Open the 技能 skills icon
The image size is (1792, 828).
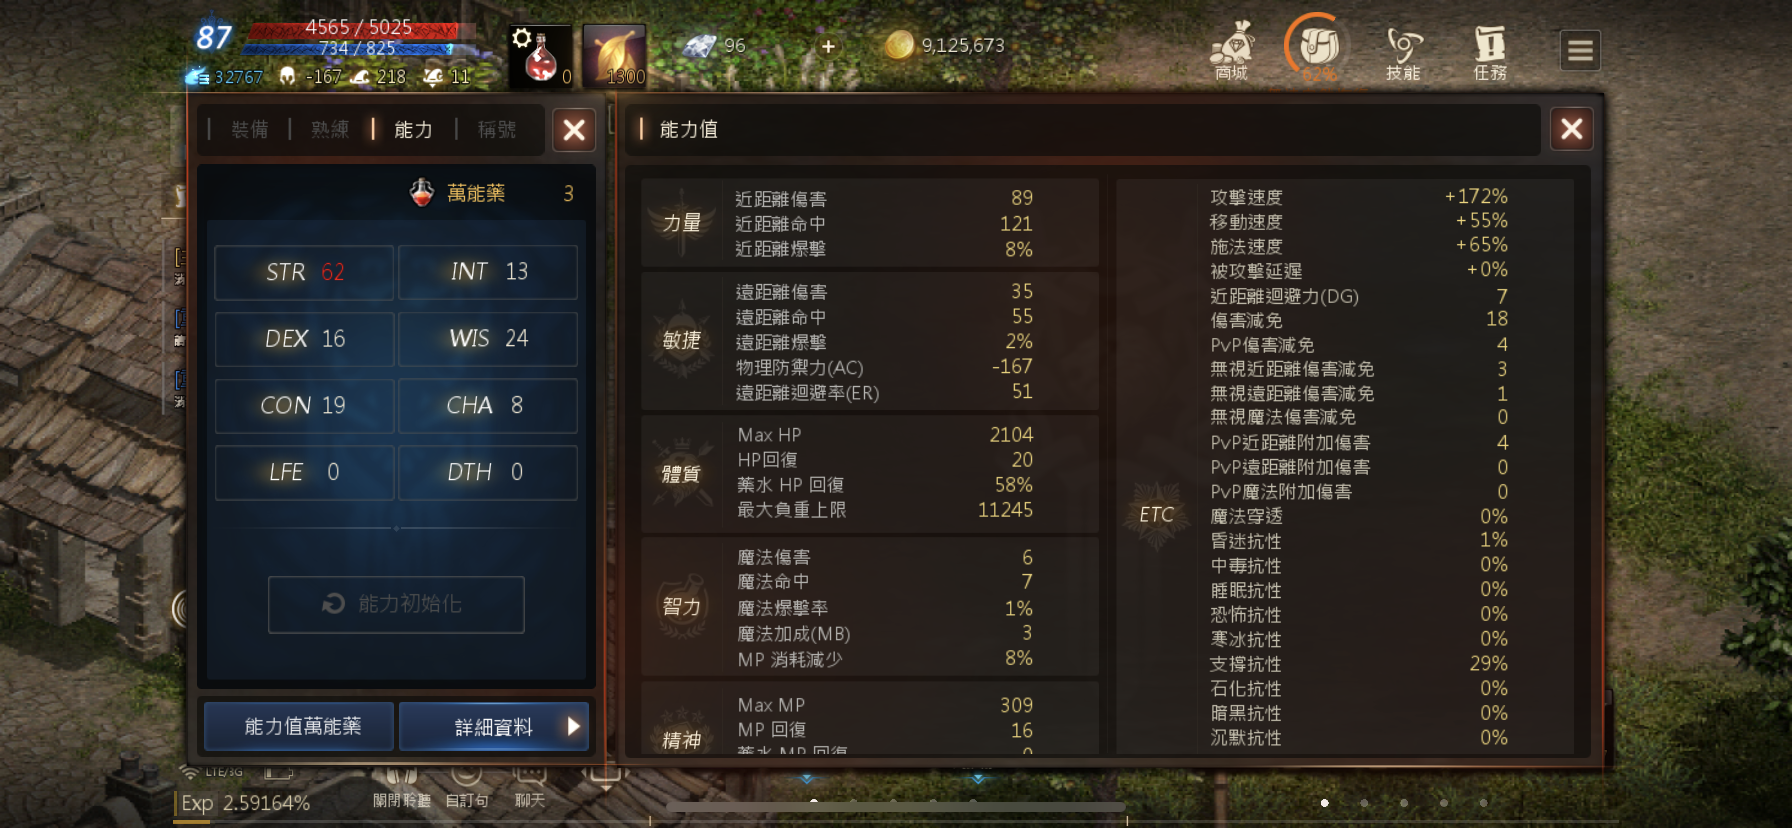(x=1403, y=52)
